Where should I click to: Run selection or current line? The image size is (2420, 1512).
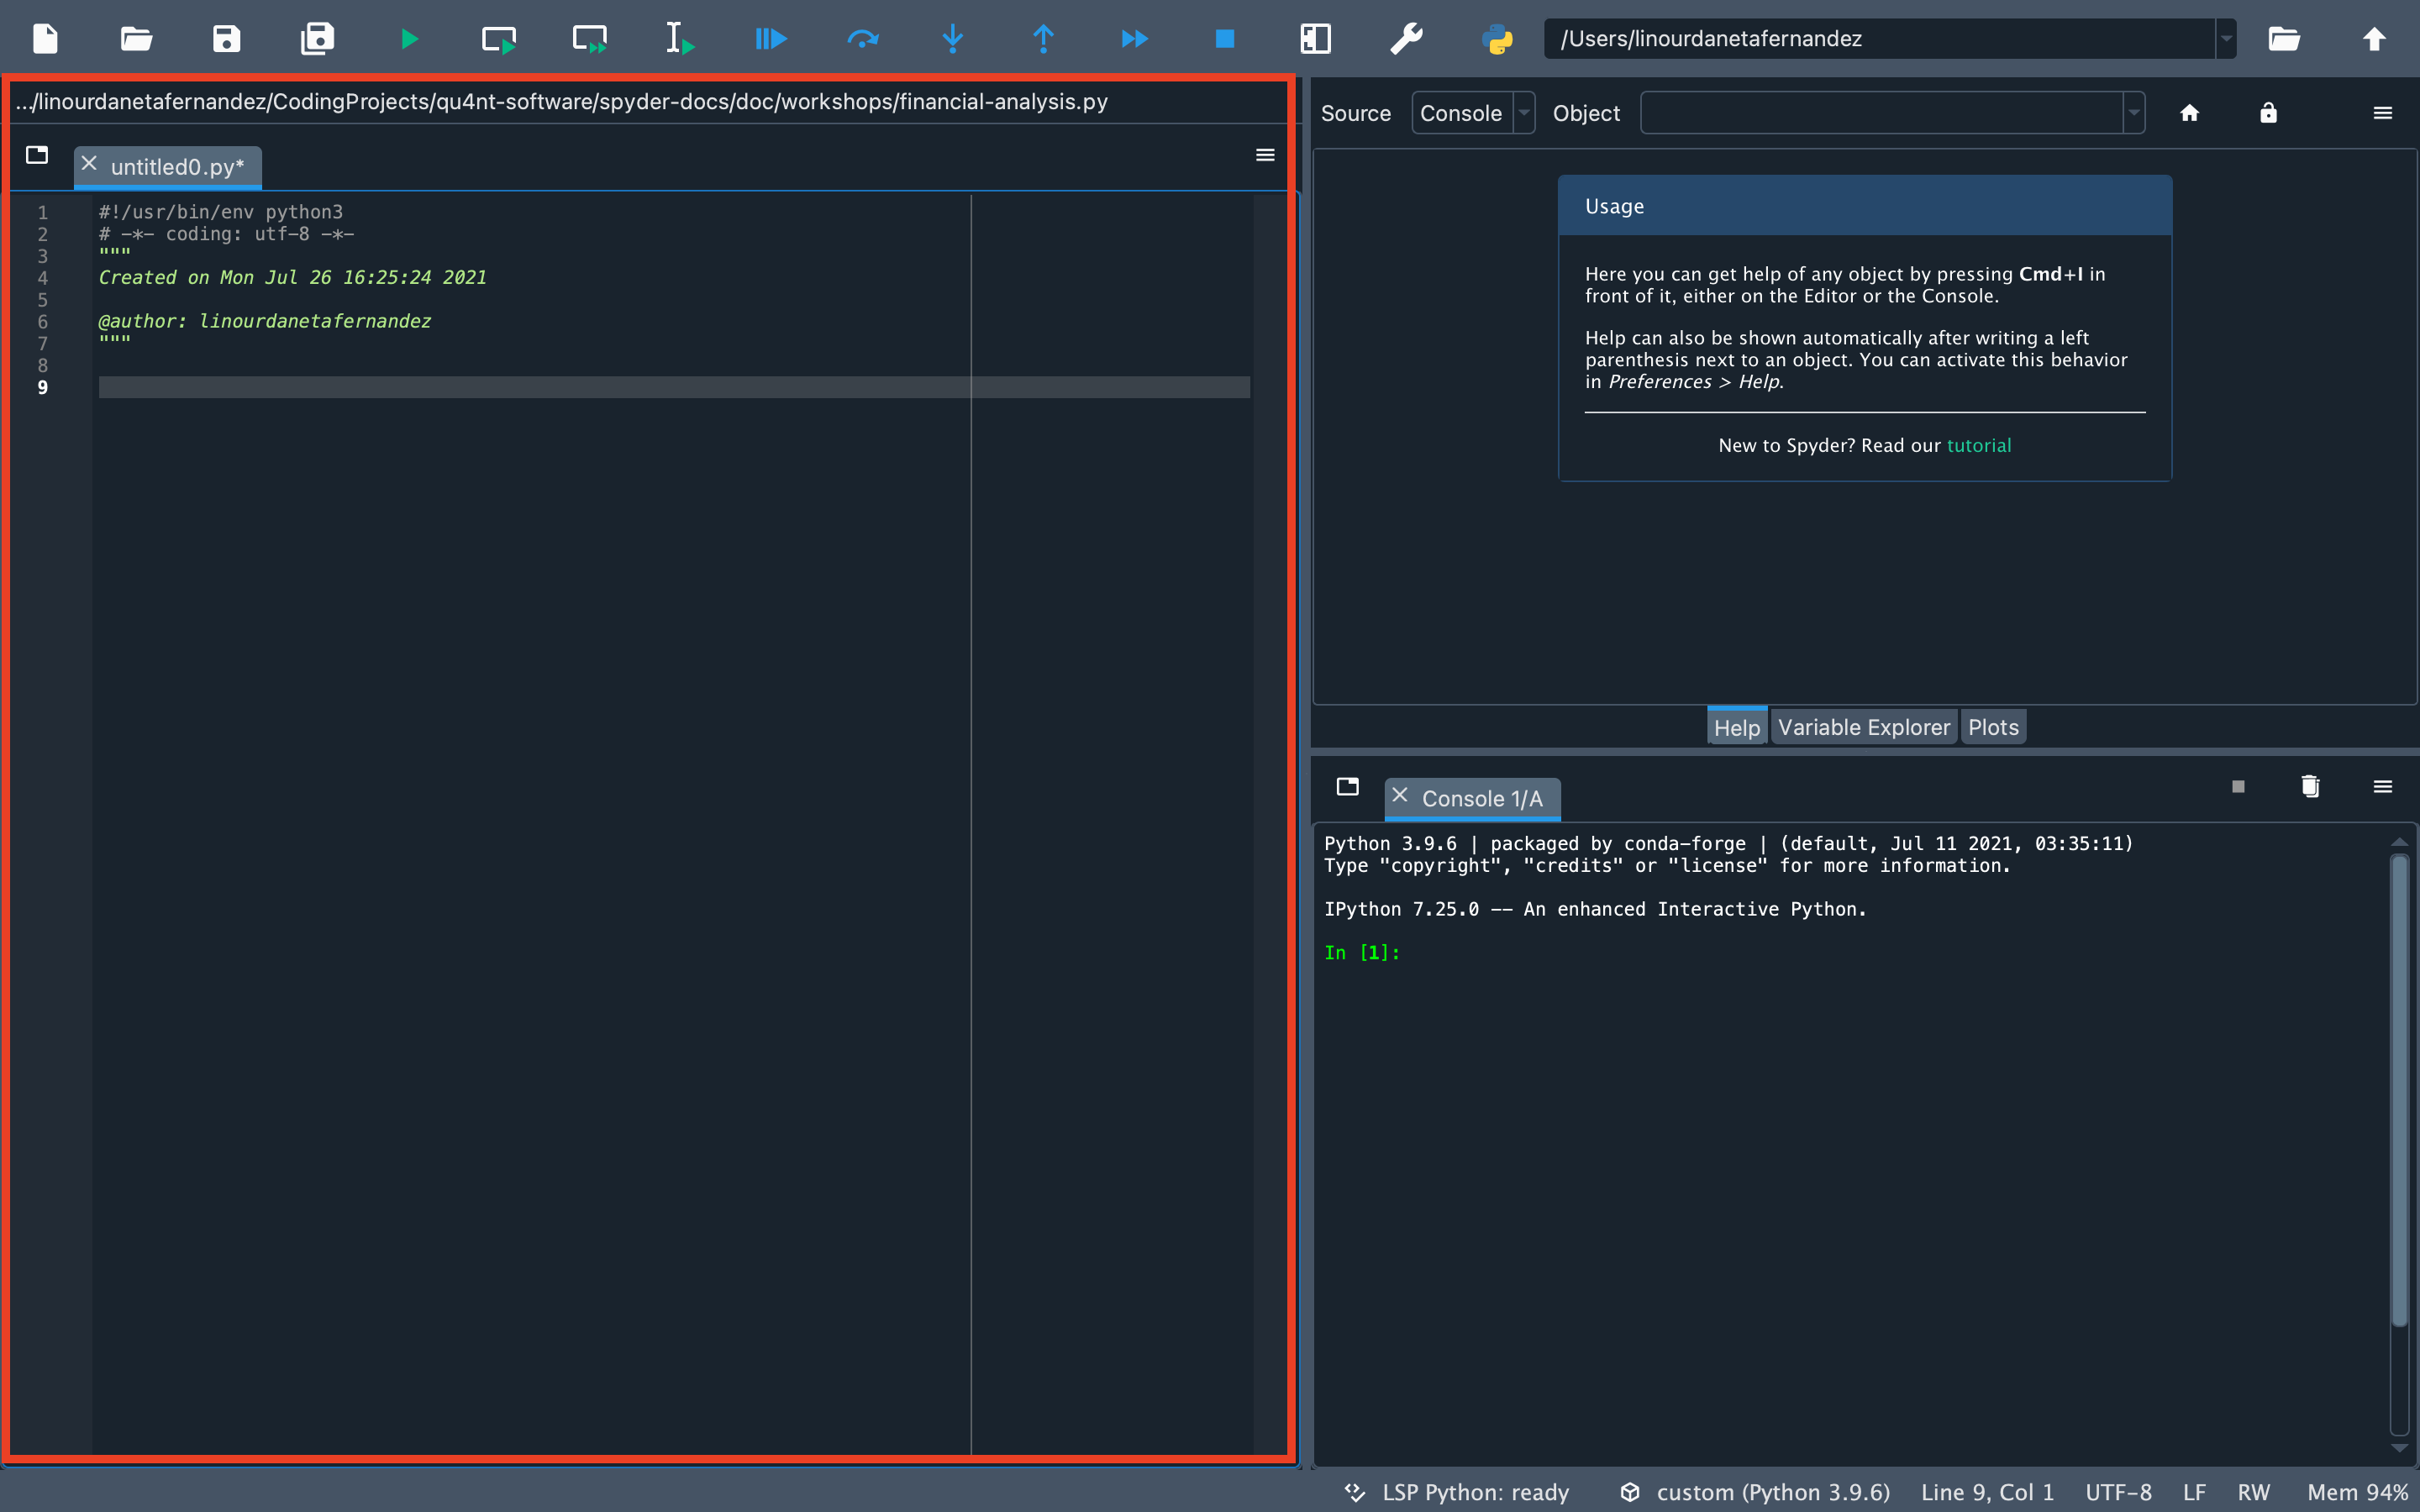click(x=679, y=38)
